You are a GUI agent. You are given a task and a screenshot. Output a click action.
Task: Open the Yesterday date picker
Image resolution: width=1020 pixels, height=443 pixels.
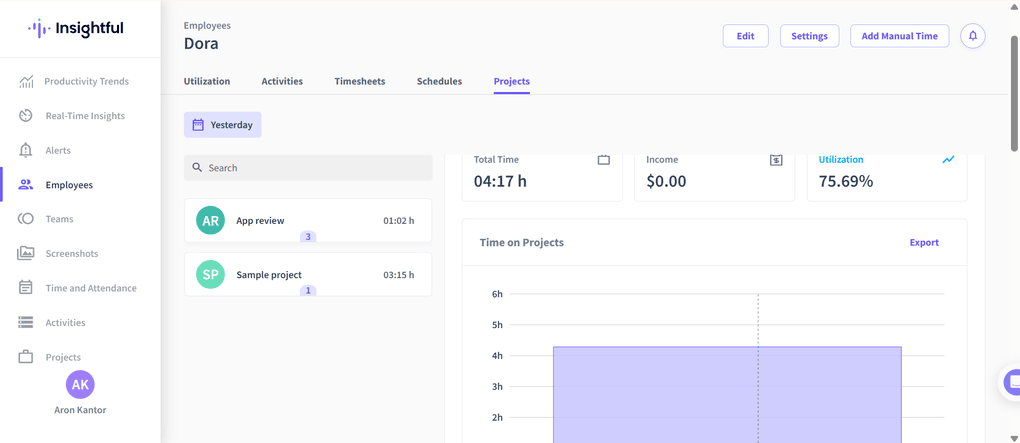click(222, 125)
